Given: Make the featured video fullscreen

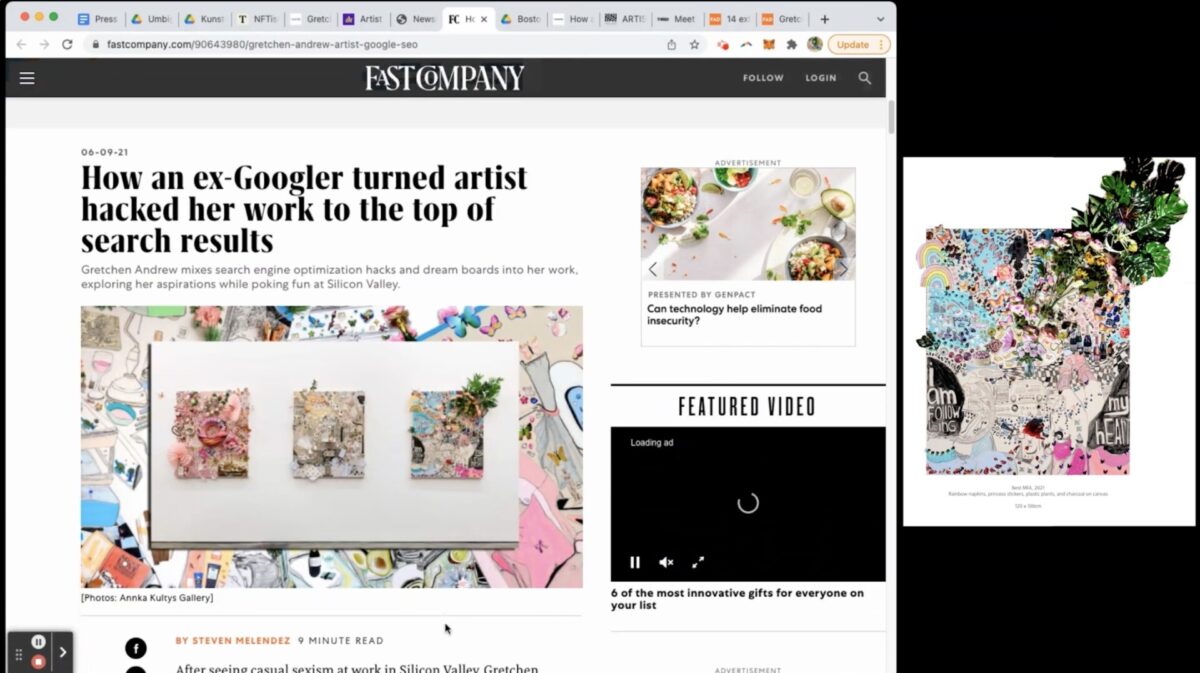Looking at the screenshot, I should pyautogui.click(x=698, y=562).
